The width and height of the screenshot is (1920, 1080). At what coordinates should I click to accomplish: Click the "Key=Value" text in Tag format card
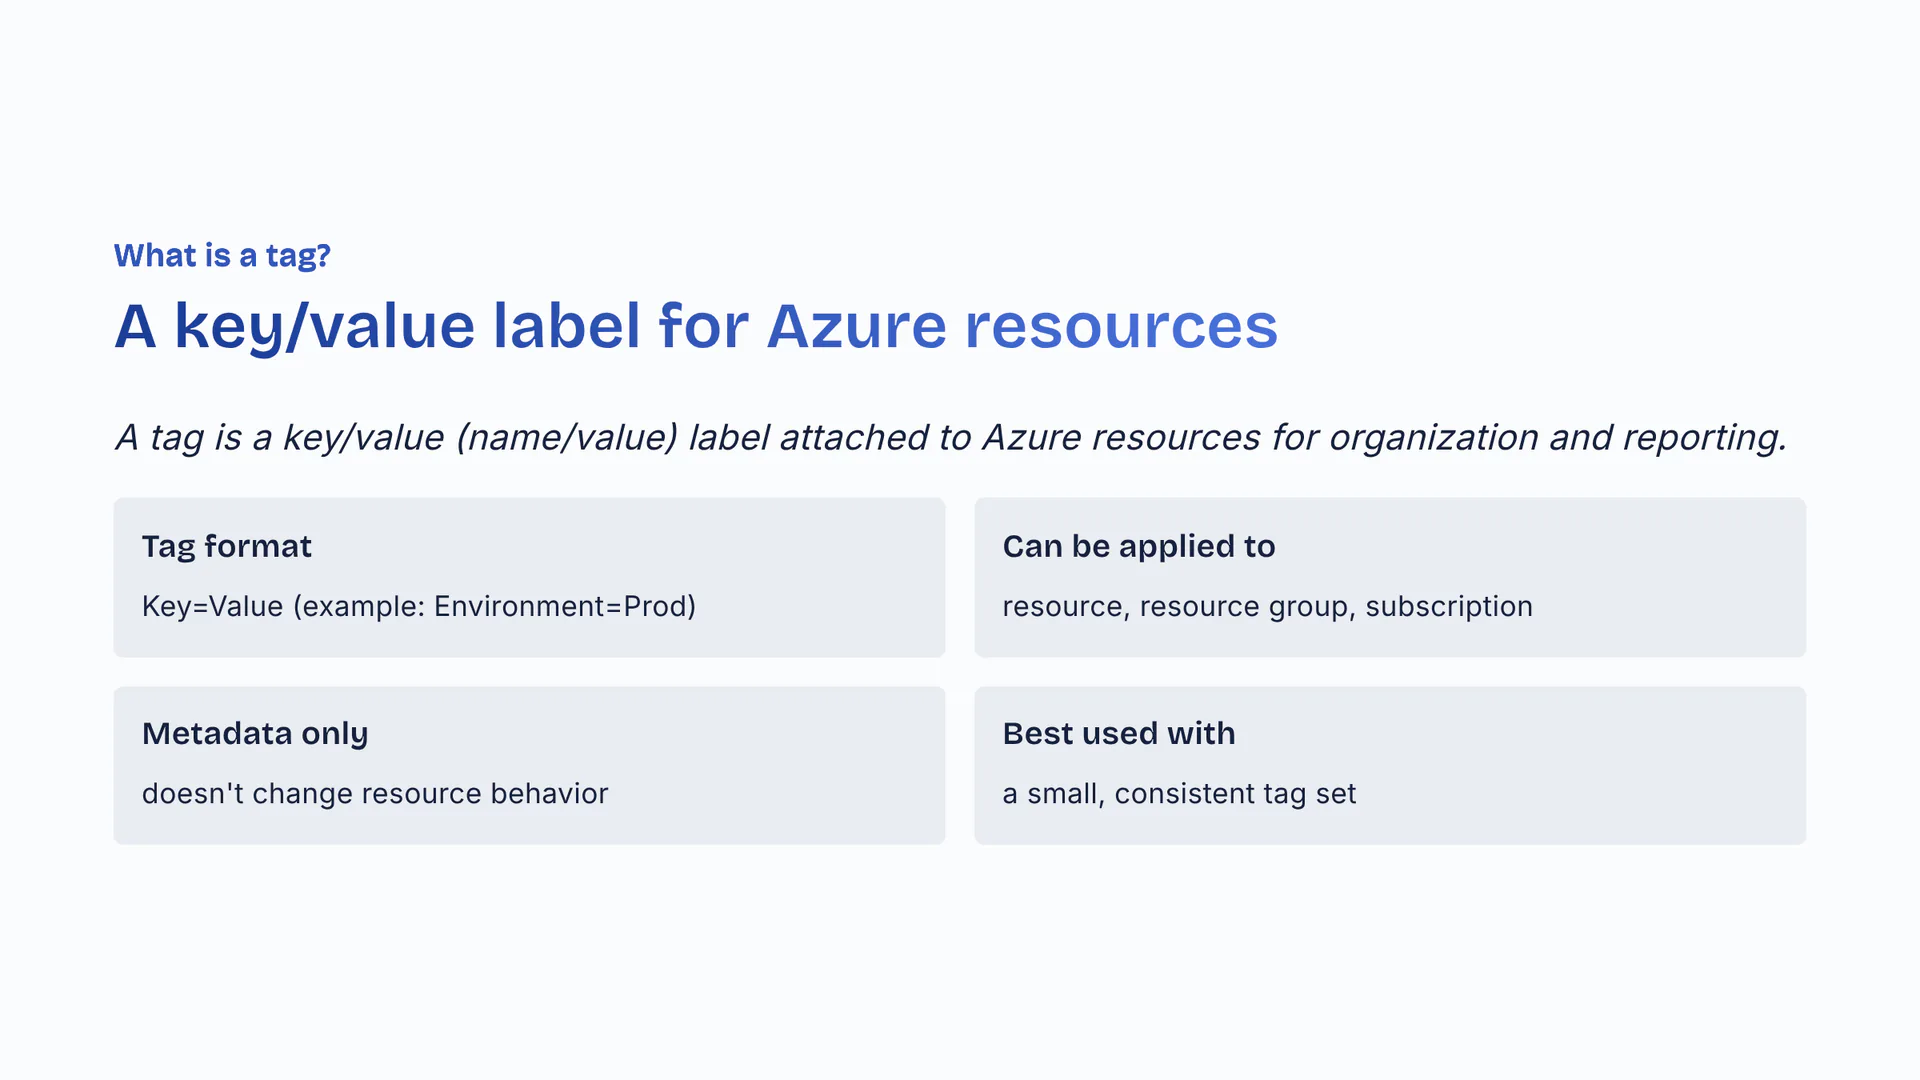[212, 607]
